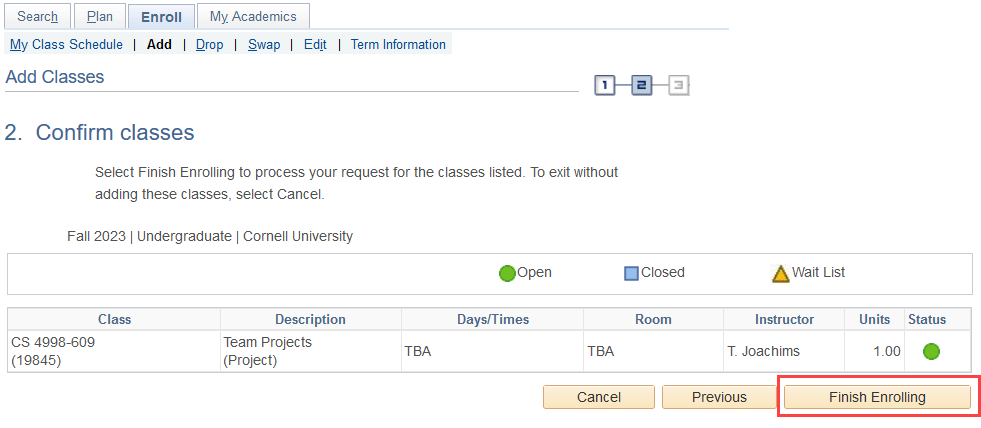
Task: Select the Add sub-navigation link
Action: click(x=159, y=45)
